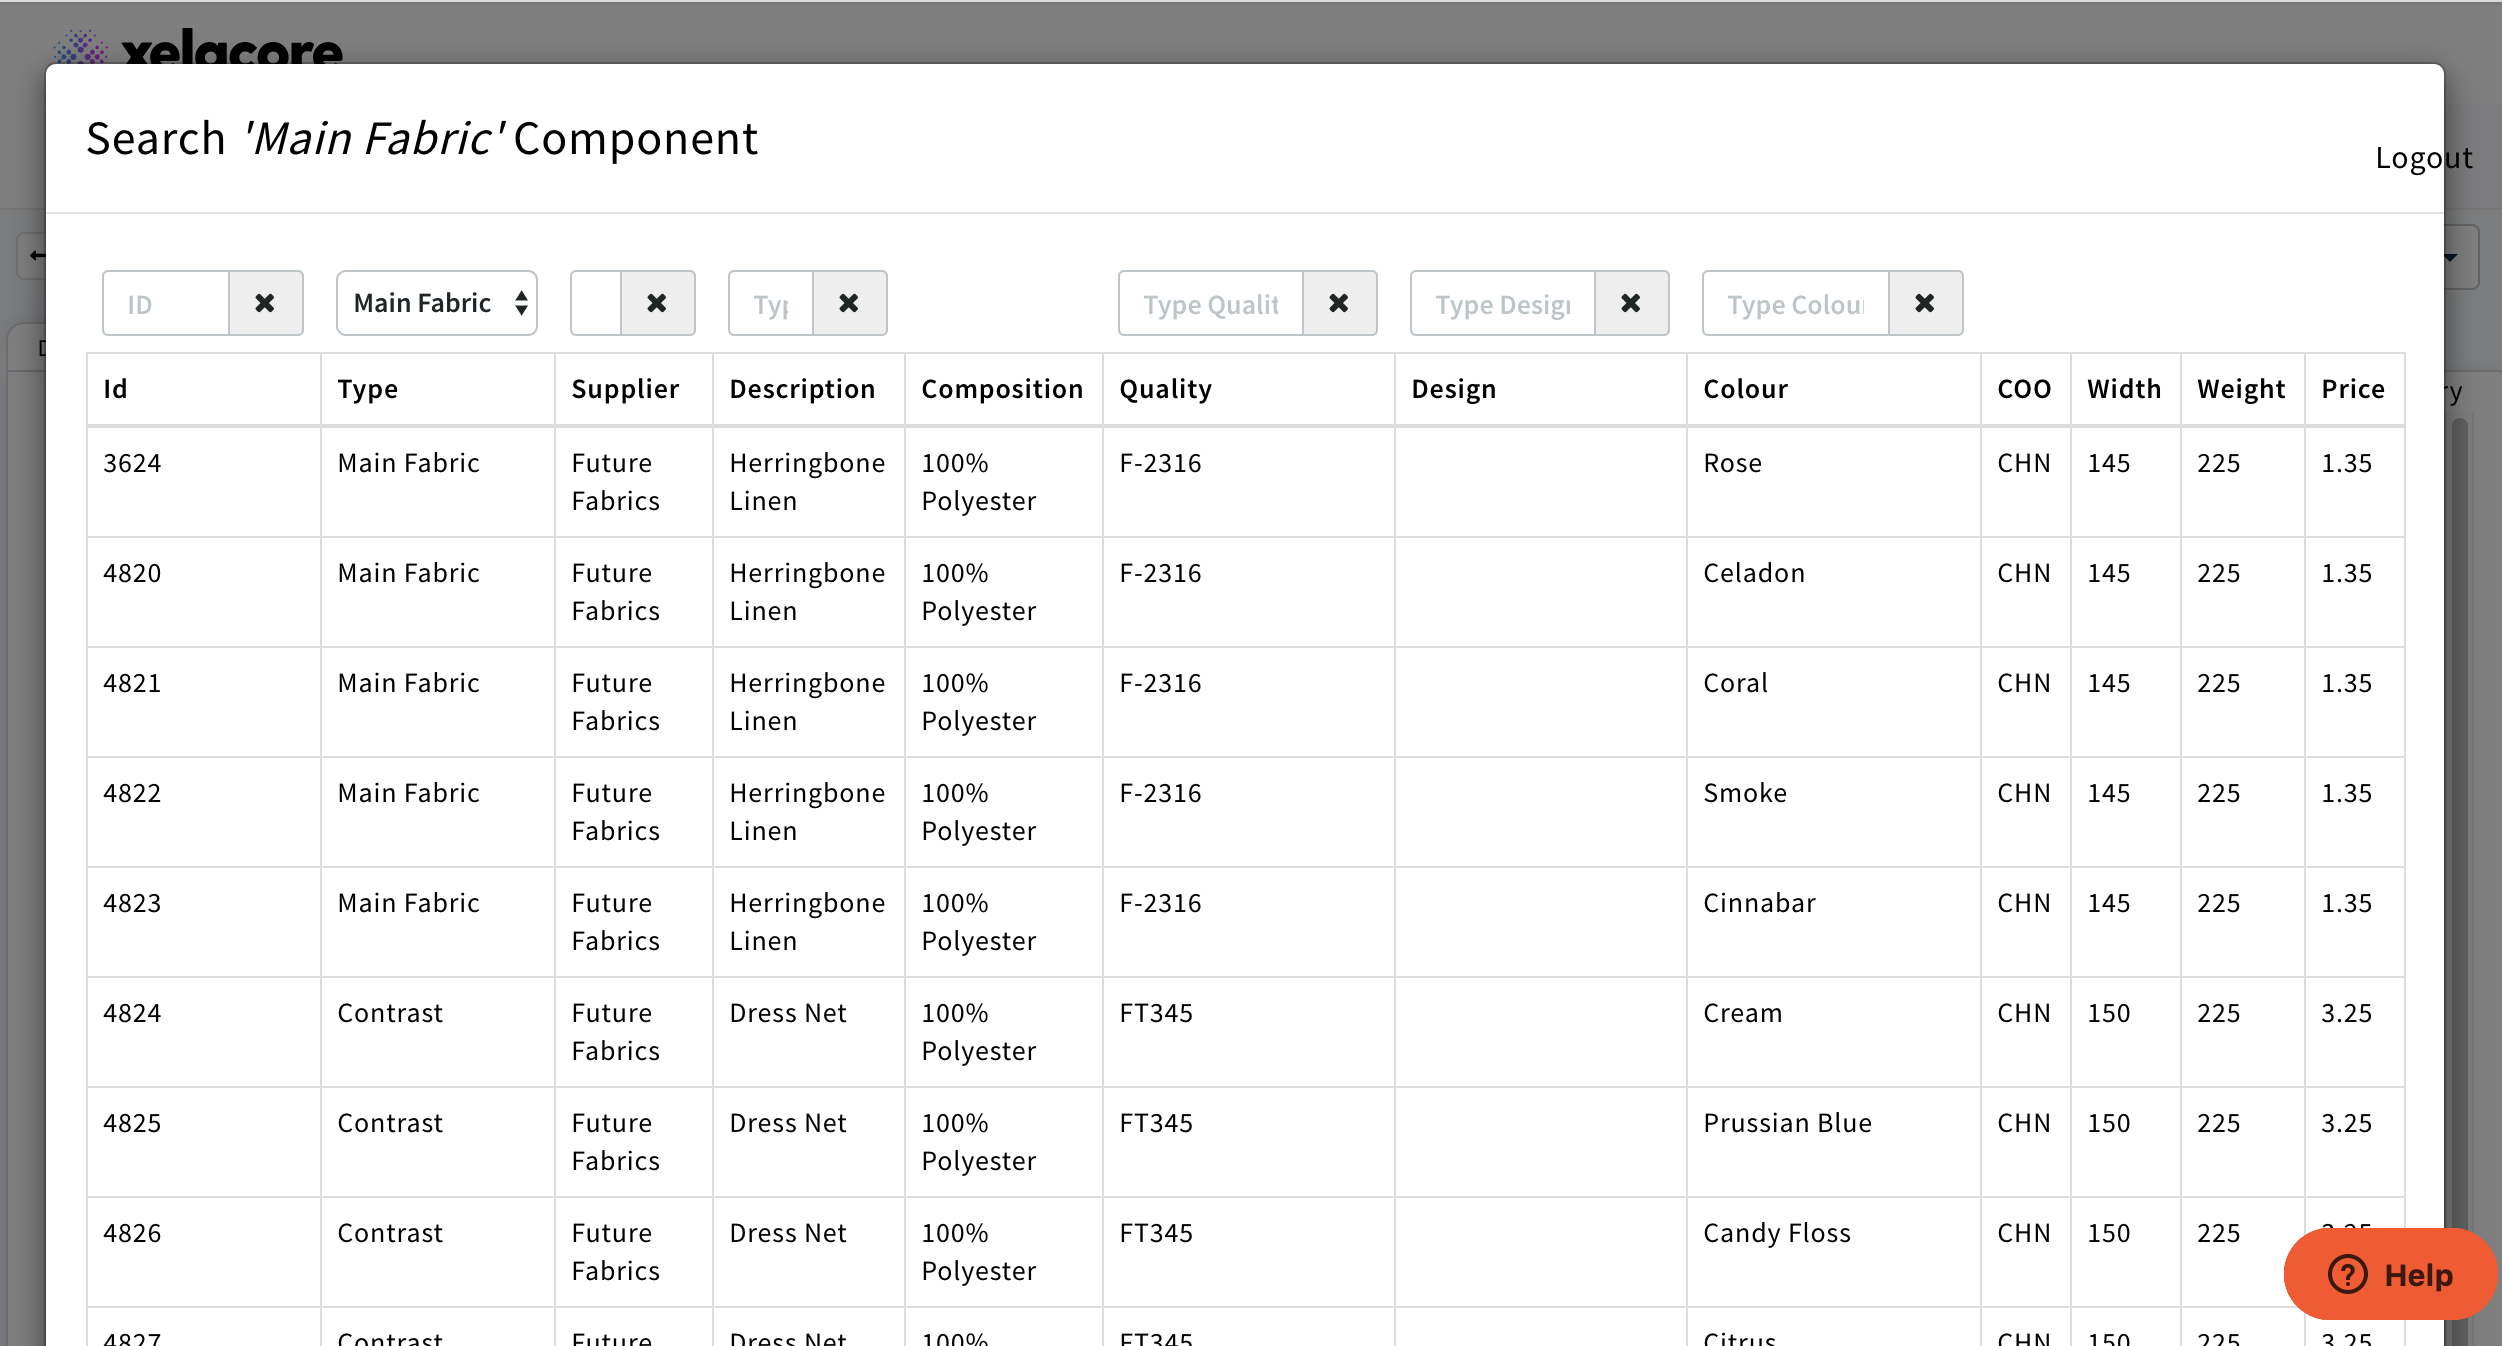
Task: Select the Celadon colour fabric row
Action: point(1754,573)
